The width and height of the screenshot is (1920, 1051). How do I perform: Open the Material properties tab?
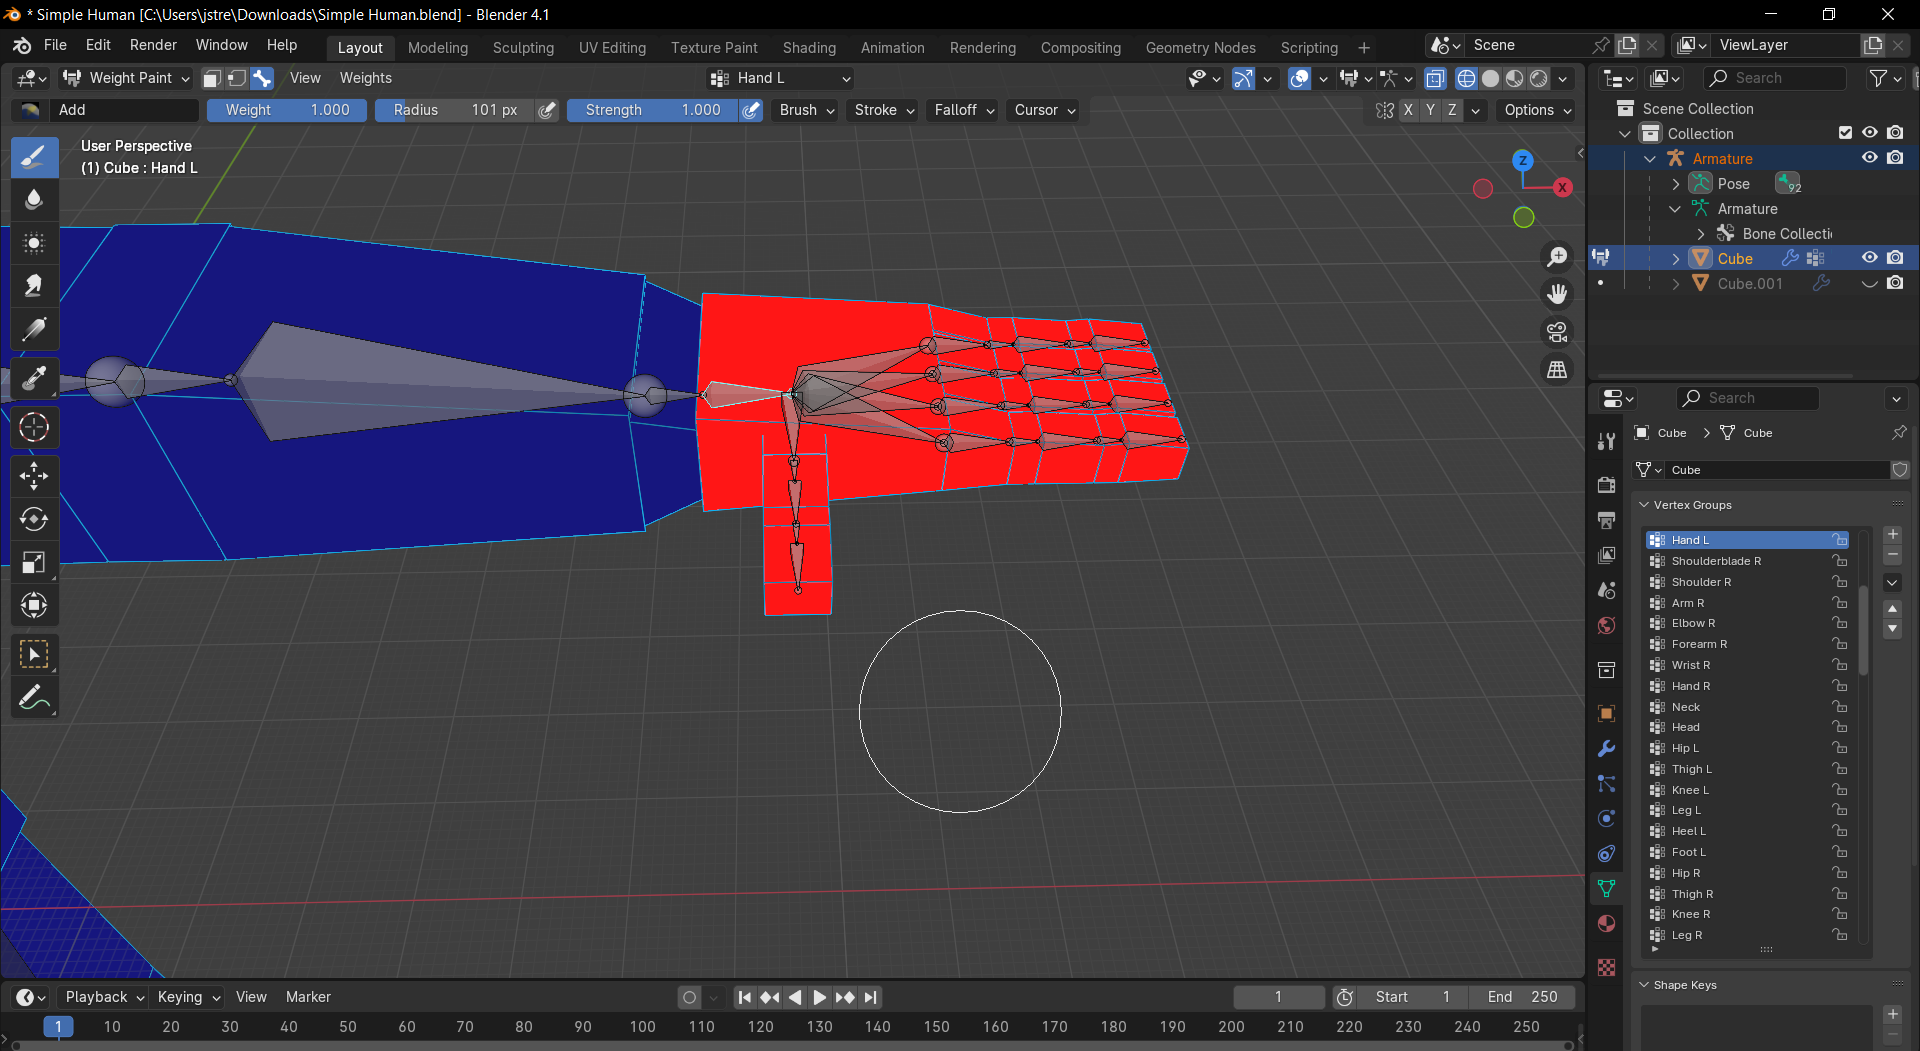pyautogui.click(x=1606, y=923)
